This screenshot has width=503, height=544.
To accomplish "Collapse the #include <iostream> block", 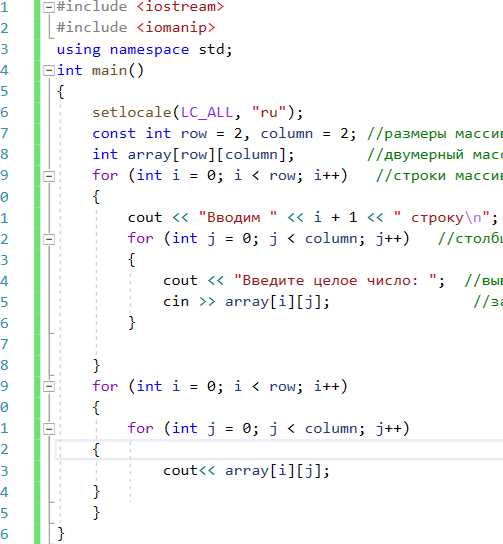I will [x=49, y=7].
